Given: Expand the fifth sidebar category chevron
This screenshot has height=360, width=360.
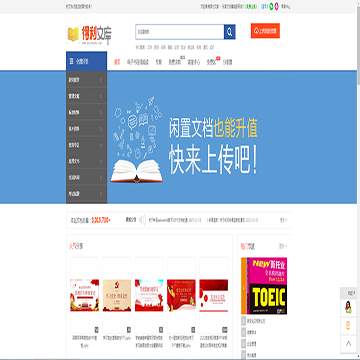Looking at the screenshot, I should click(x=101, y=145).
